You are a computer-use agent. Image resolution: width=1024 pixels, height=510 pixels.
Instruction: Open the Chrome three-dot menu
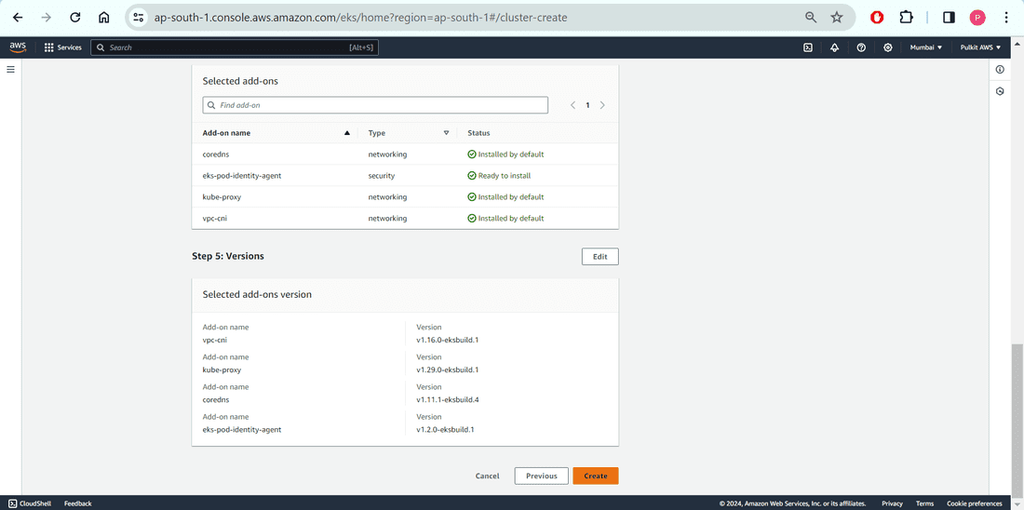(1006, 18)
